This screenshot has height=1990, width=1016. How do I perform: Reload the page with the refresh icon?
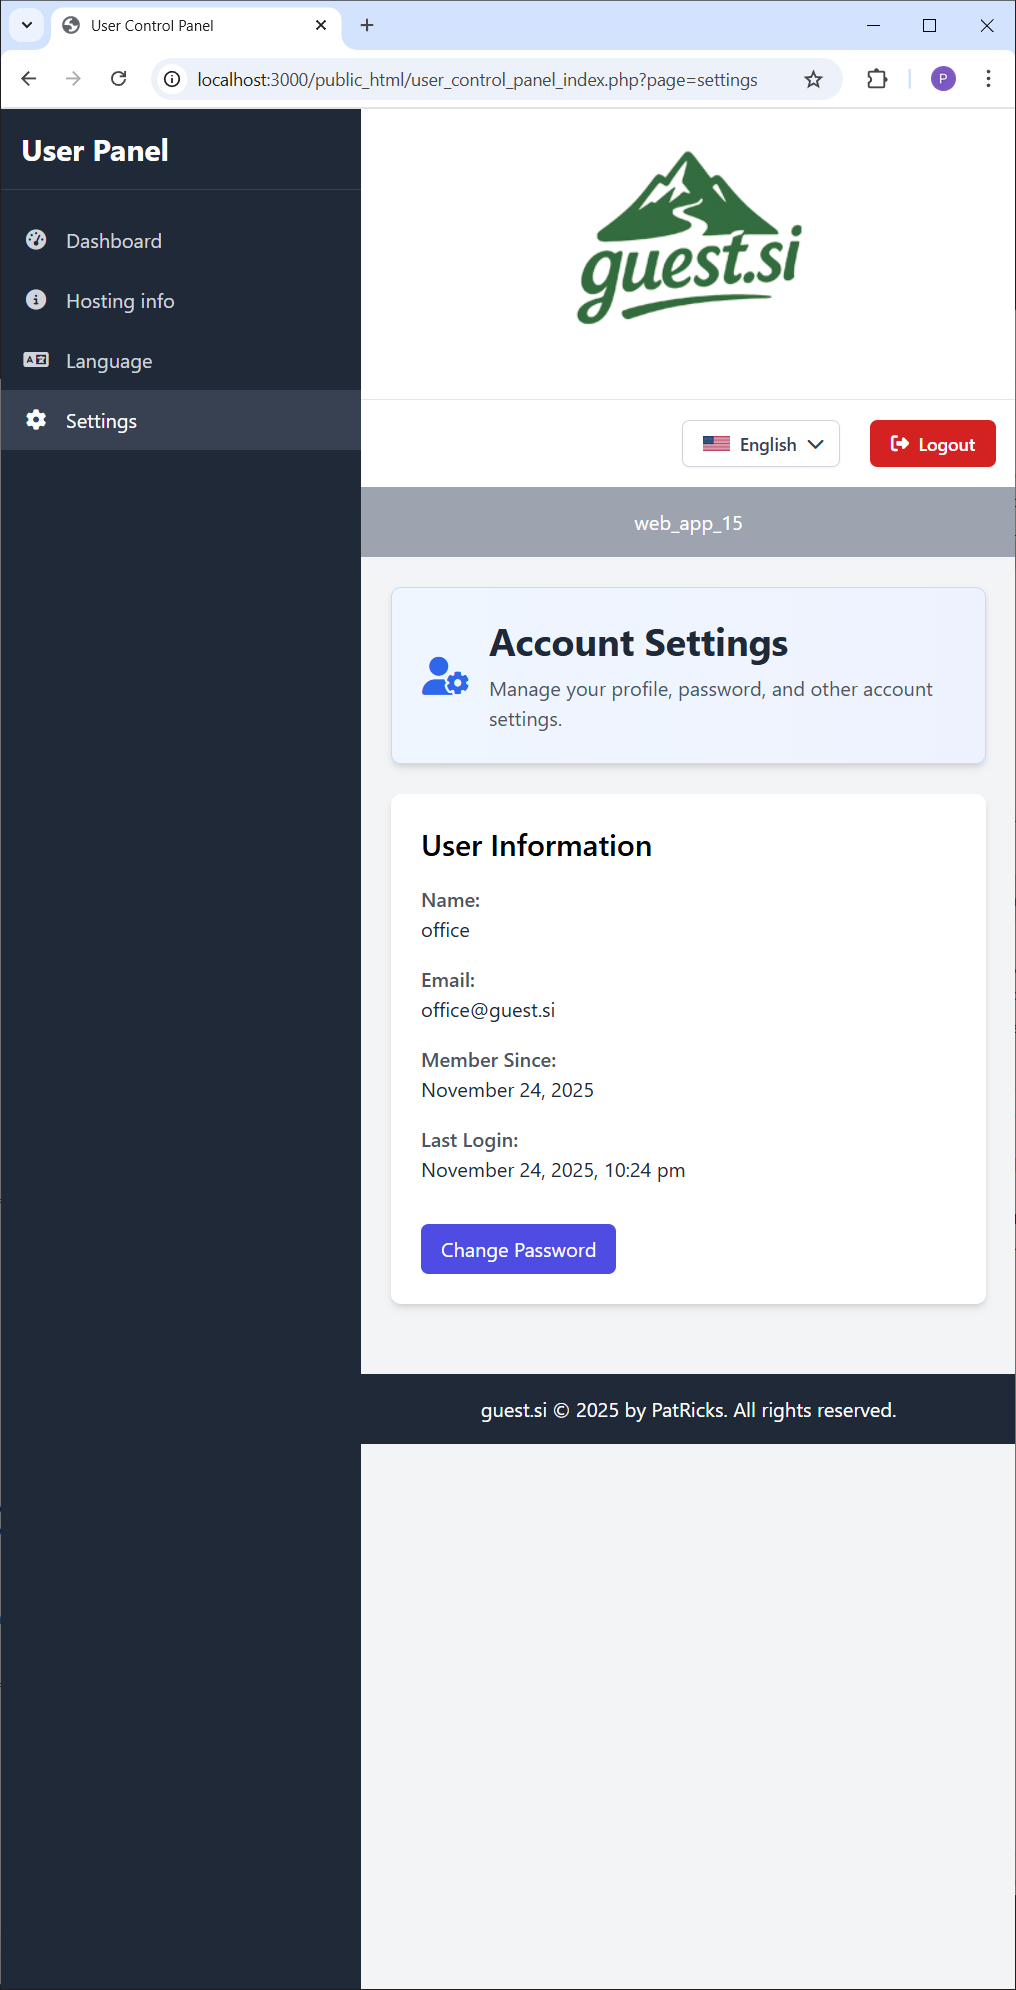point(119,79)
